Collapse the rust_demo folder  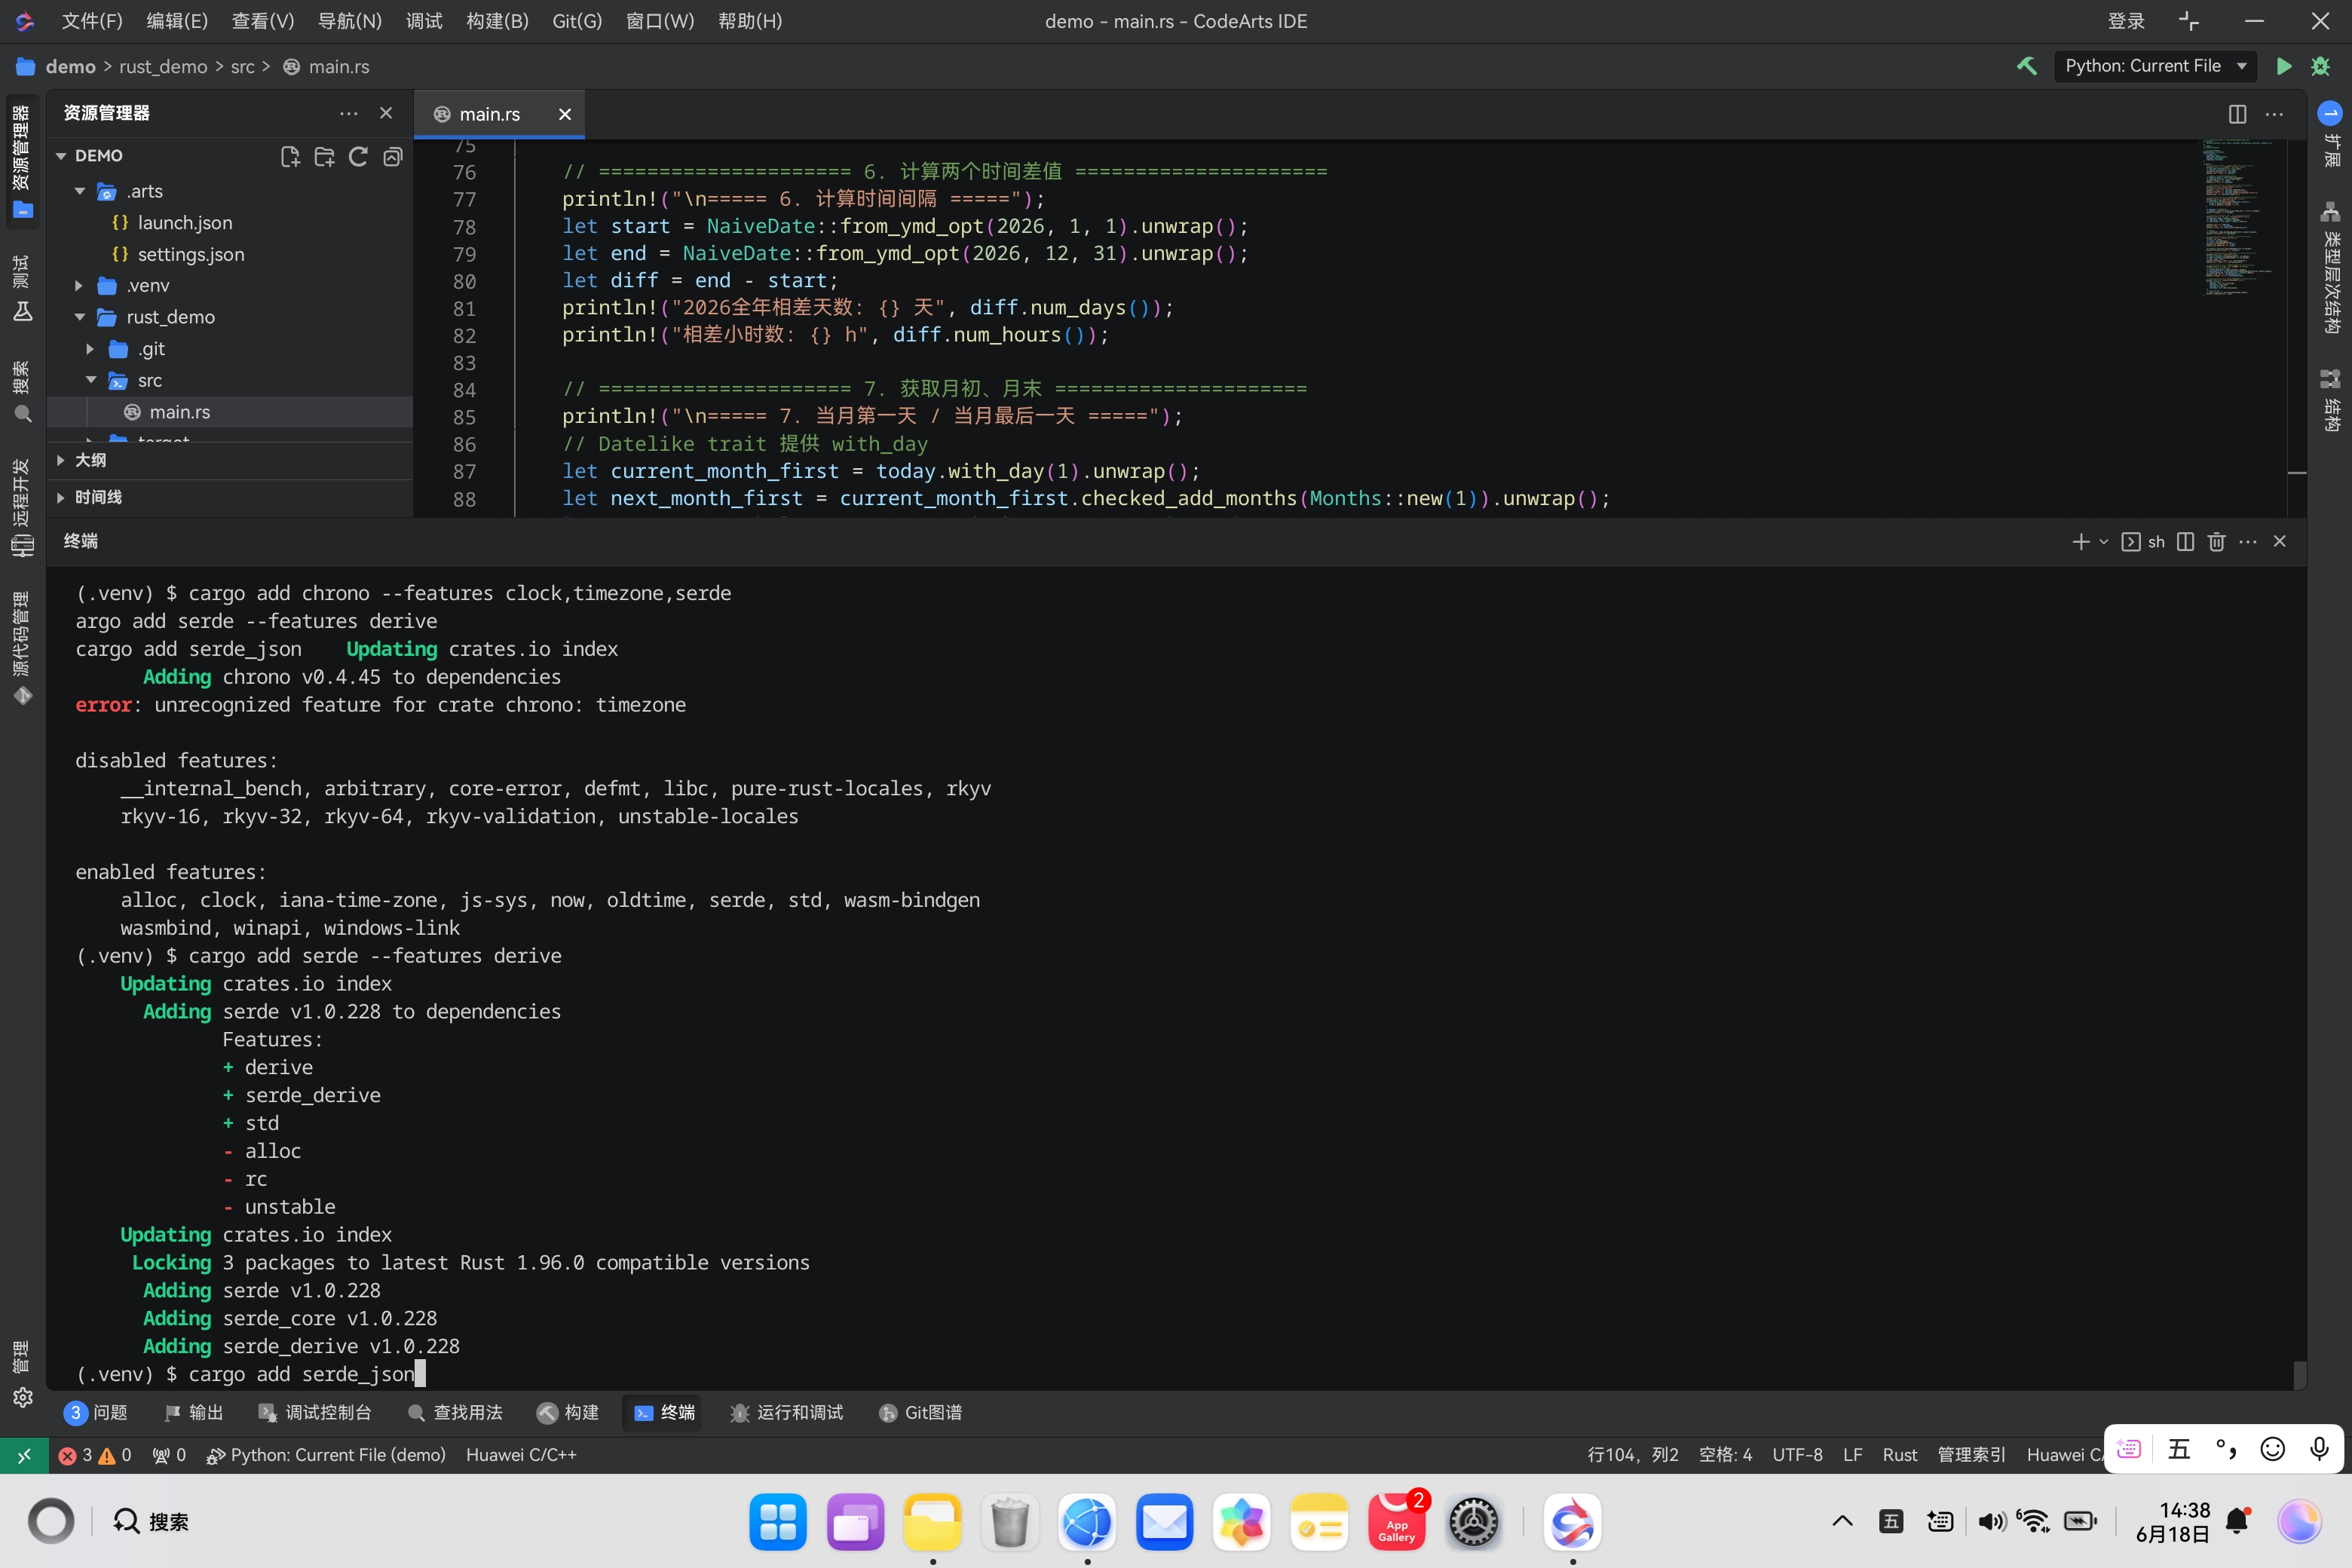pos(80,317)
